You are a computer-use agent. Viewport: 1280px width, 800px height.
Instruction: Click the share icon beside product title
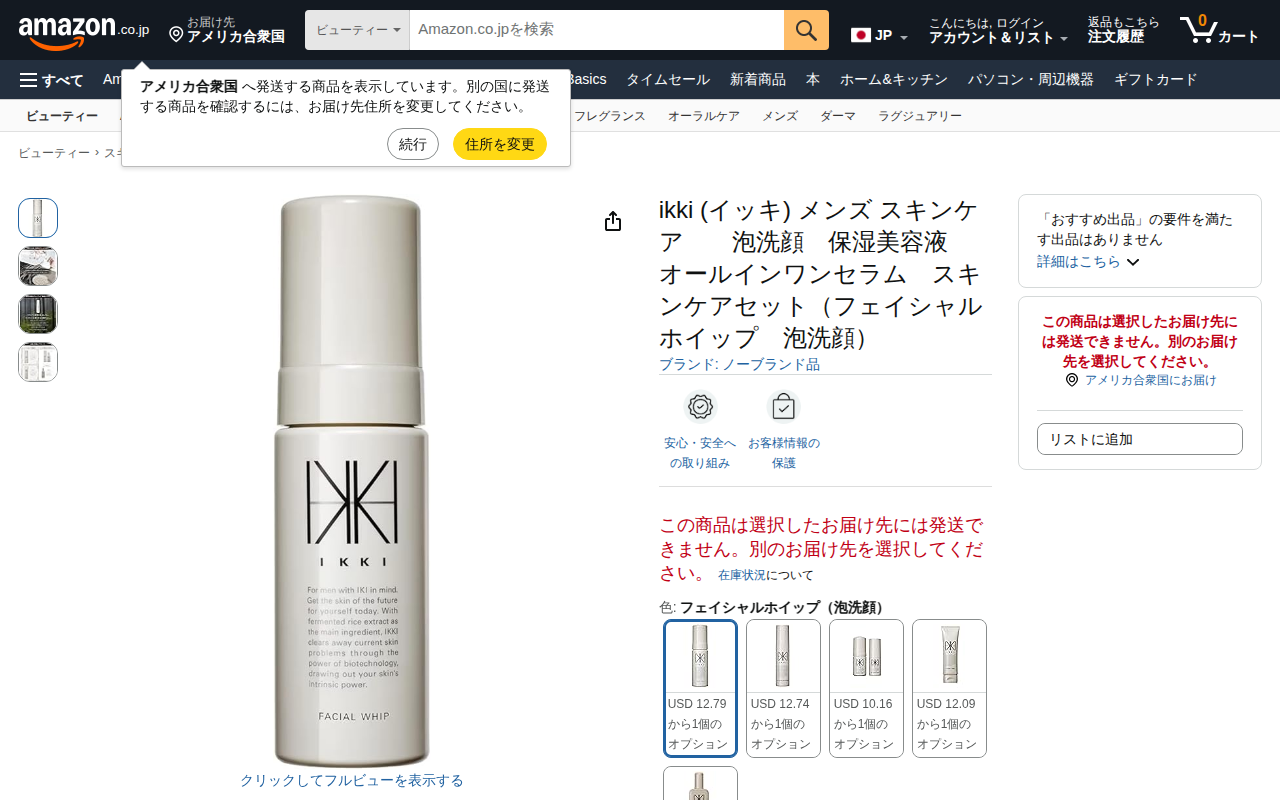[x=613, y=221]
